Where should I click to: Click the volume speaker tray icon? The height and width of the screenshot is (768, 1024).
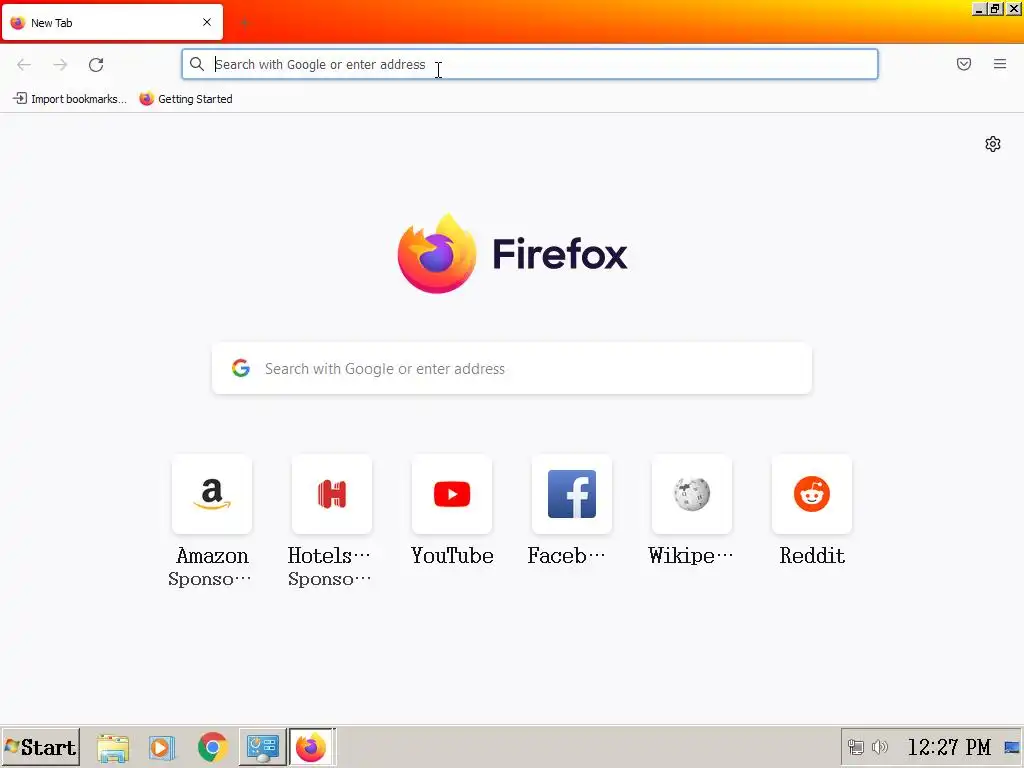tap(880, 747)
